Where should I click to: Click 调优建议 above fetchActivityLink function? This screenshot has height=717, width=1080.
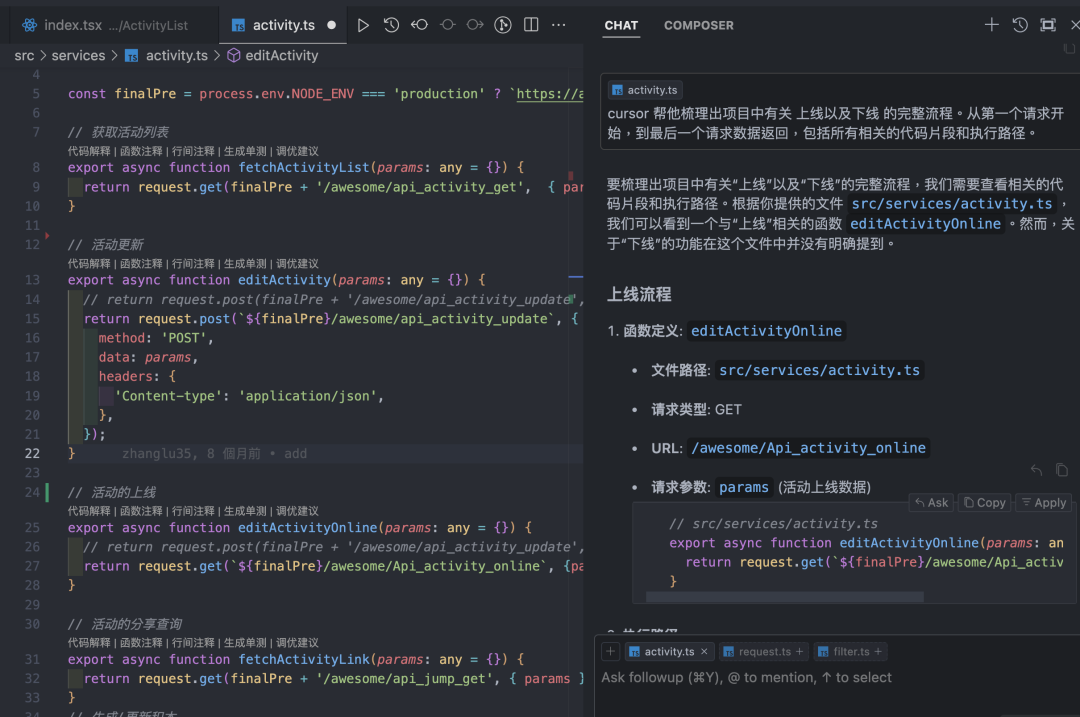[298, 643]
